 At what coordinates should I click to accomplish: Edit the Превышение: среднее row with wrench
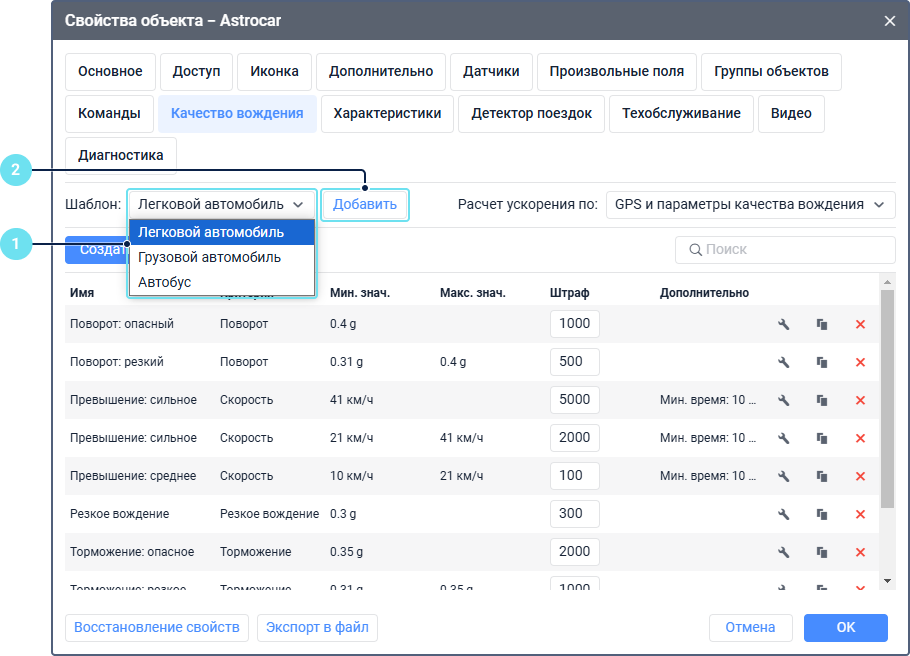pos(784,476)
